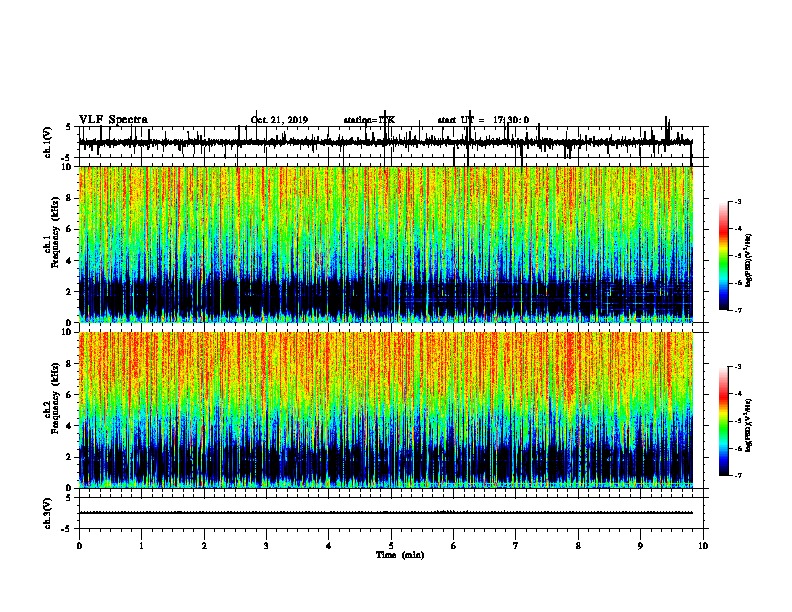
Task: Click '-7' on the ch.1 color bar
Action: click(x=738, y=310)
